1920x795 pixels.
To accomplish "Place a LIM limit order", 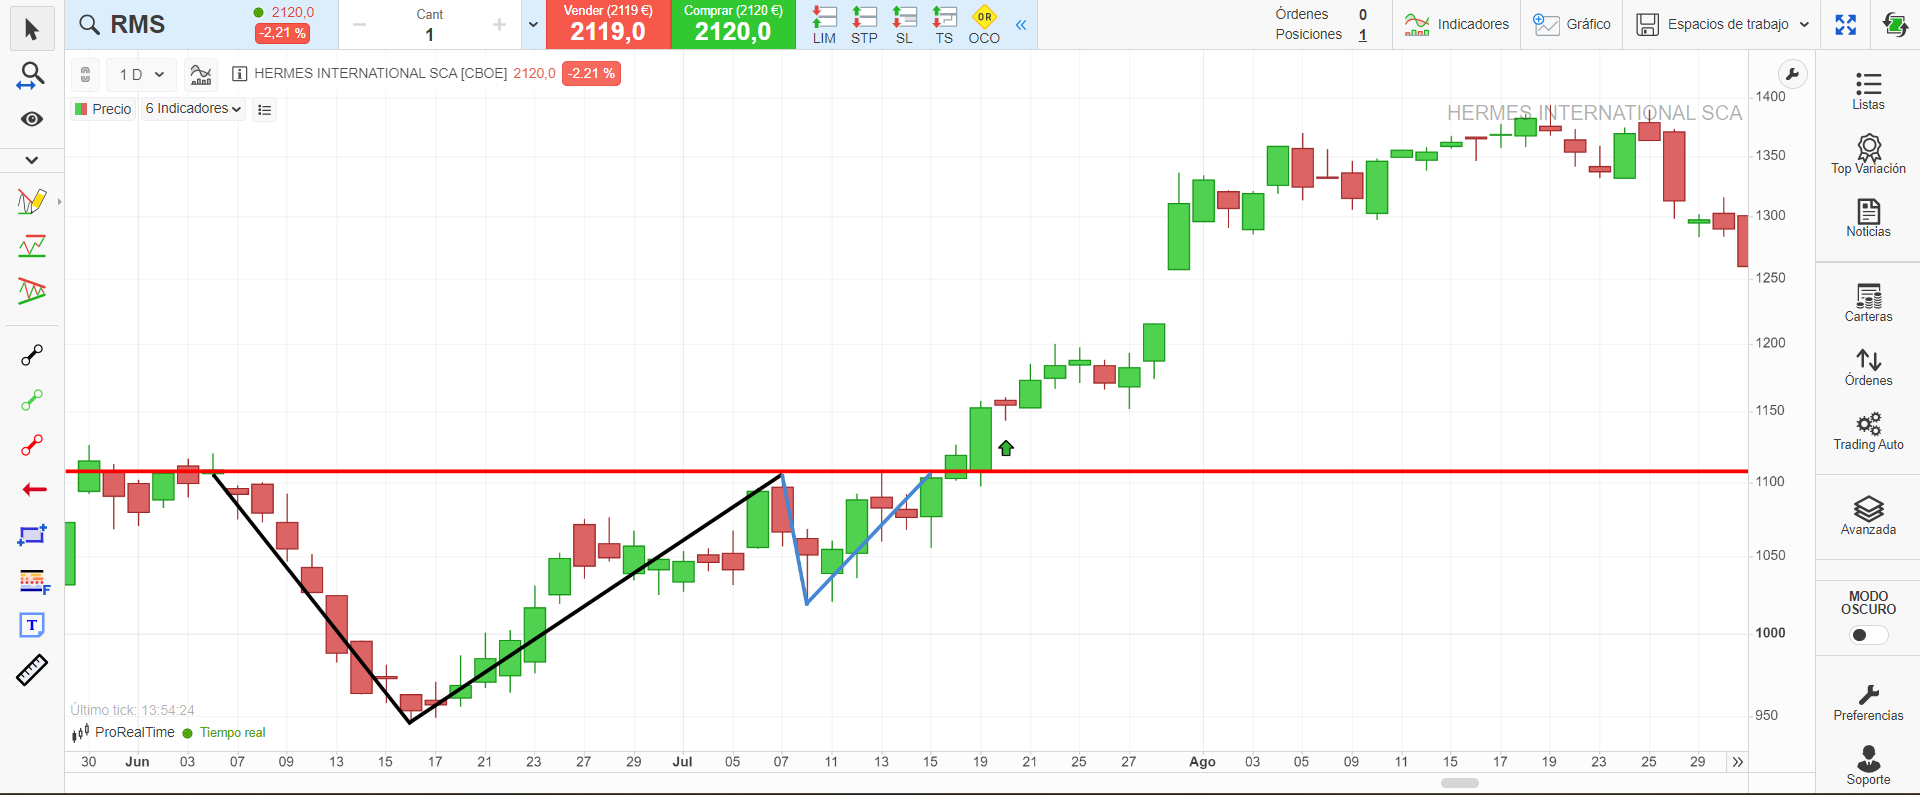I will [x=824, y=25].
